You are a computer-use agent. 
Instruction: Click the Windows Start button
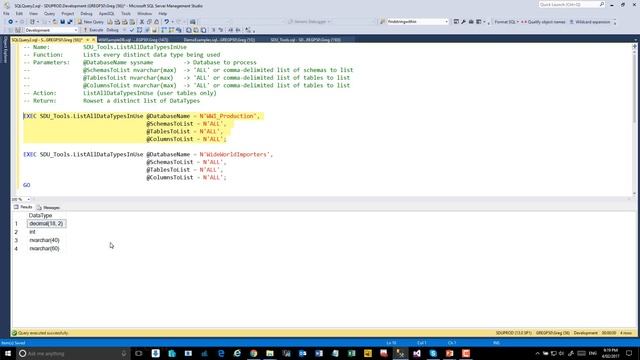coord(8,353)
